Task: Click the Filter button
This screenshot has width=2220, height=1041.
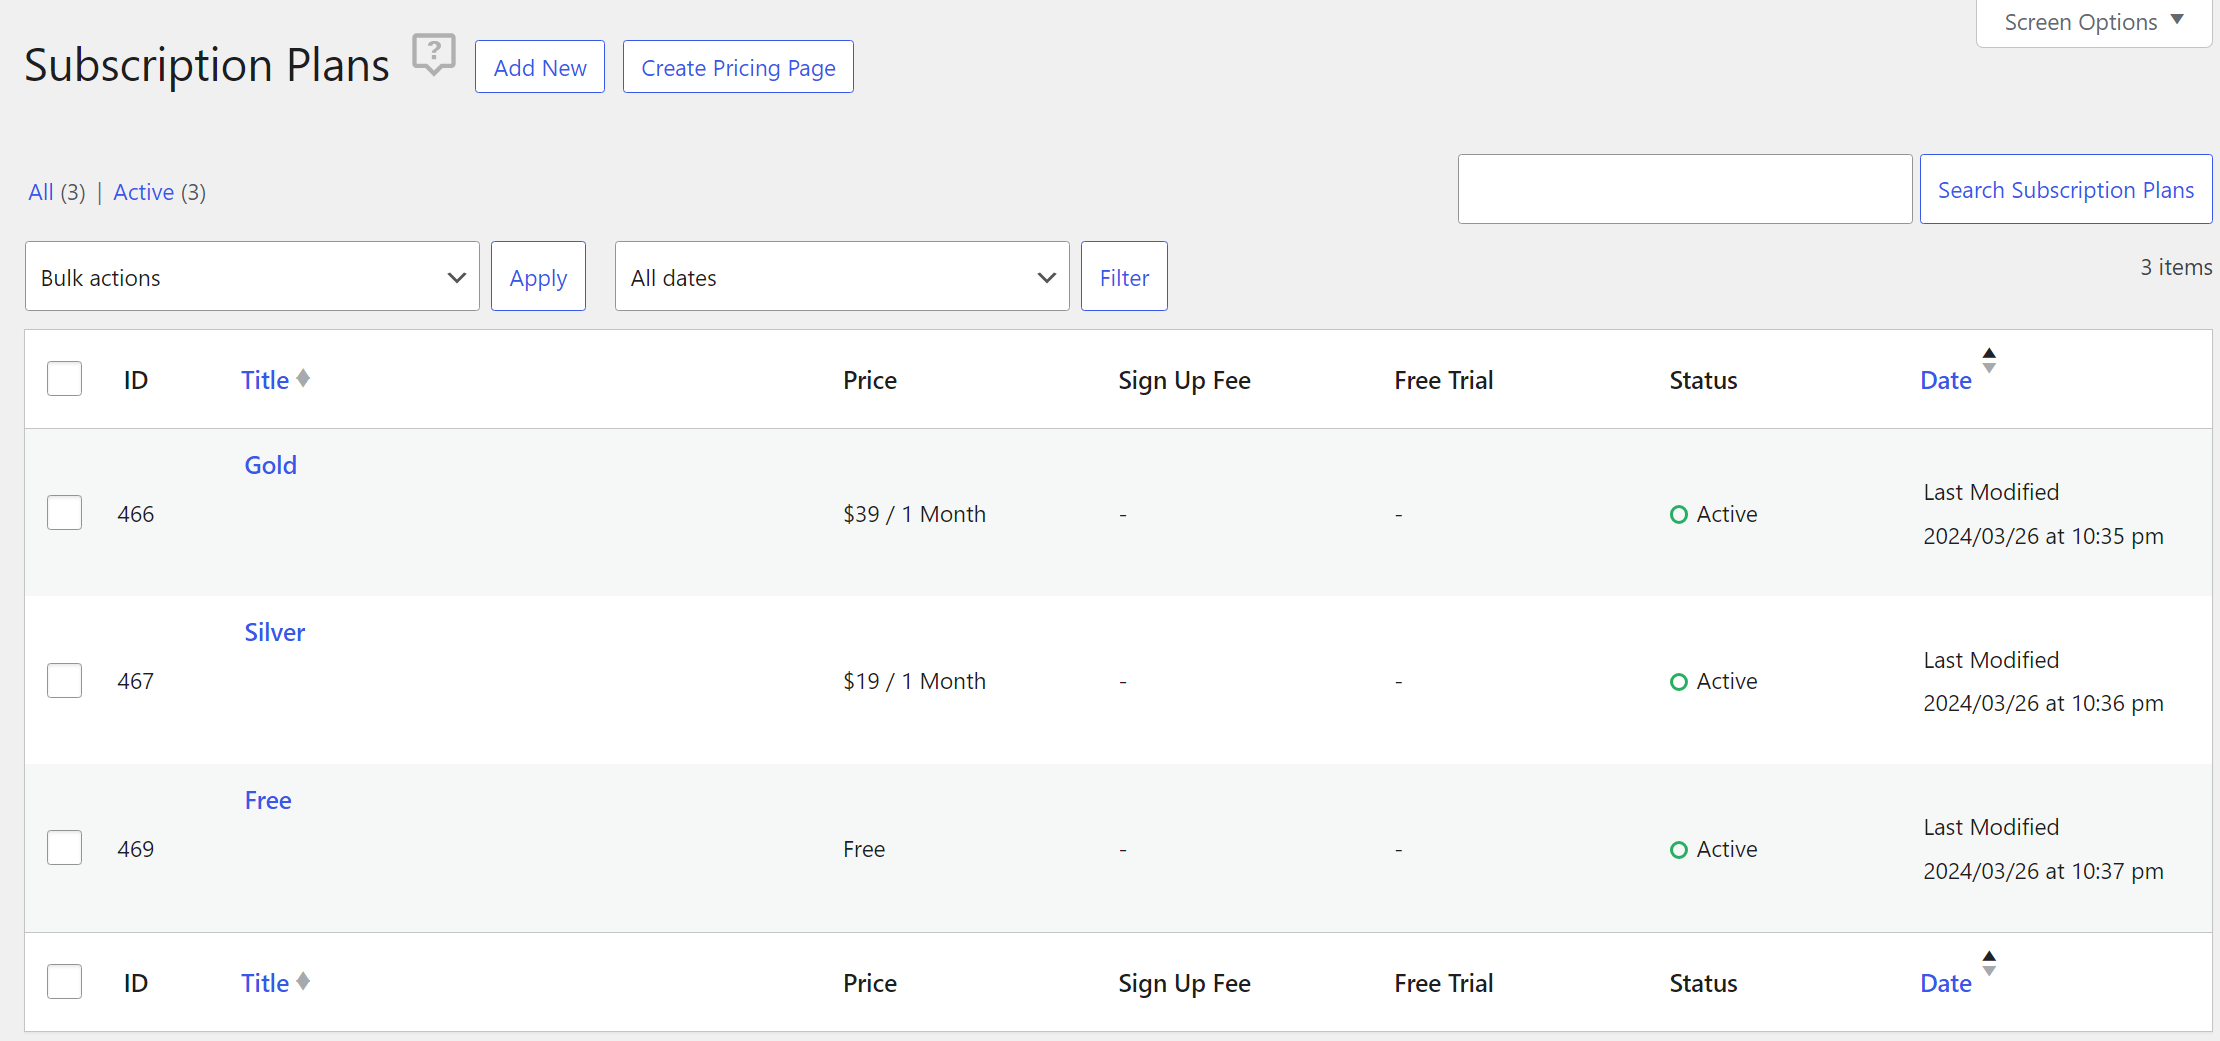Action: 1124,277
